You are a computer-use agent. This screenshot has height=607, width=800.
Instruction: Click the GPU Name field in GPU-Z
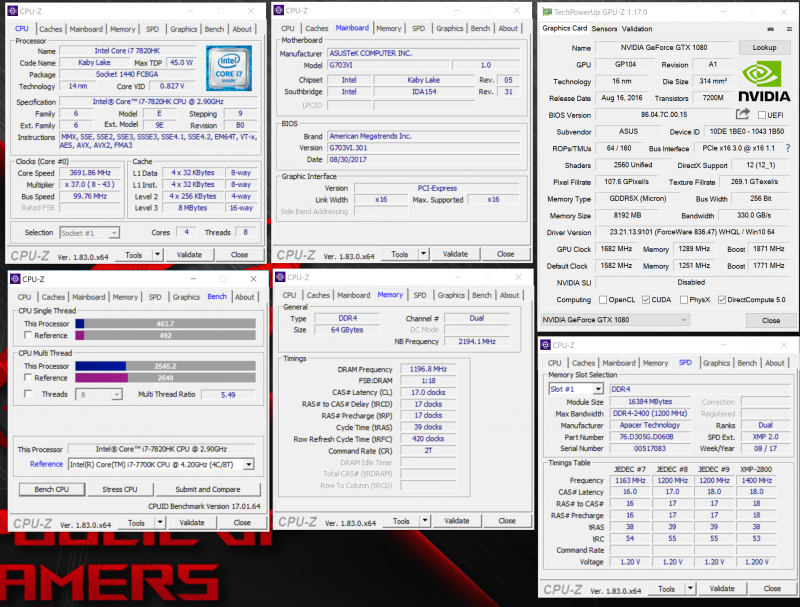click(x=664, y=47)
